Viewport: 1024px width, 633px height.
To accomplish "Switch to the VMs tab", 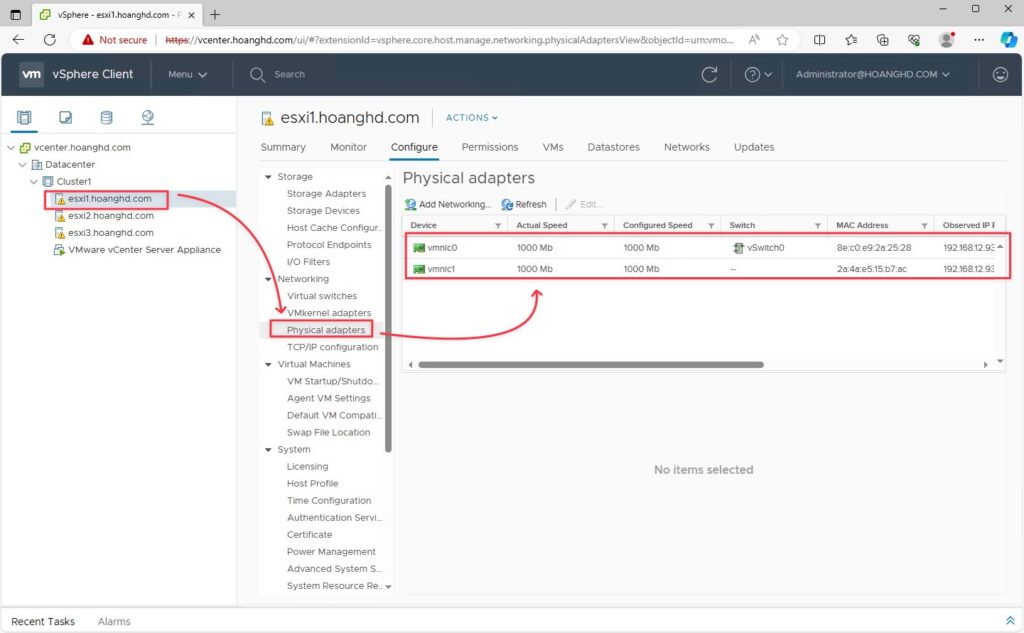I will 552,147.
